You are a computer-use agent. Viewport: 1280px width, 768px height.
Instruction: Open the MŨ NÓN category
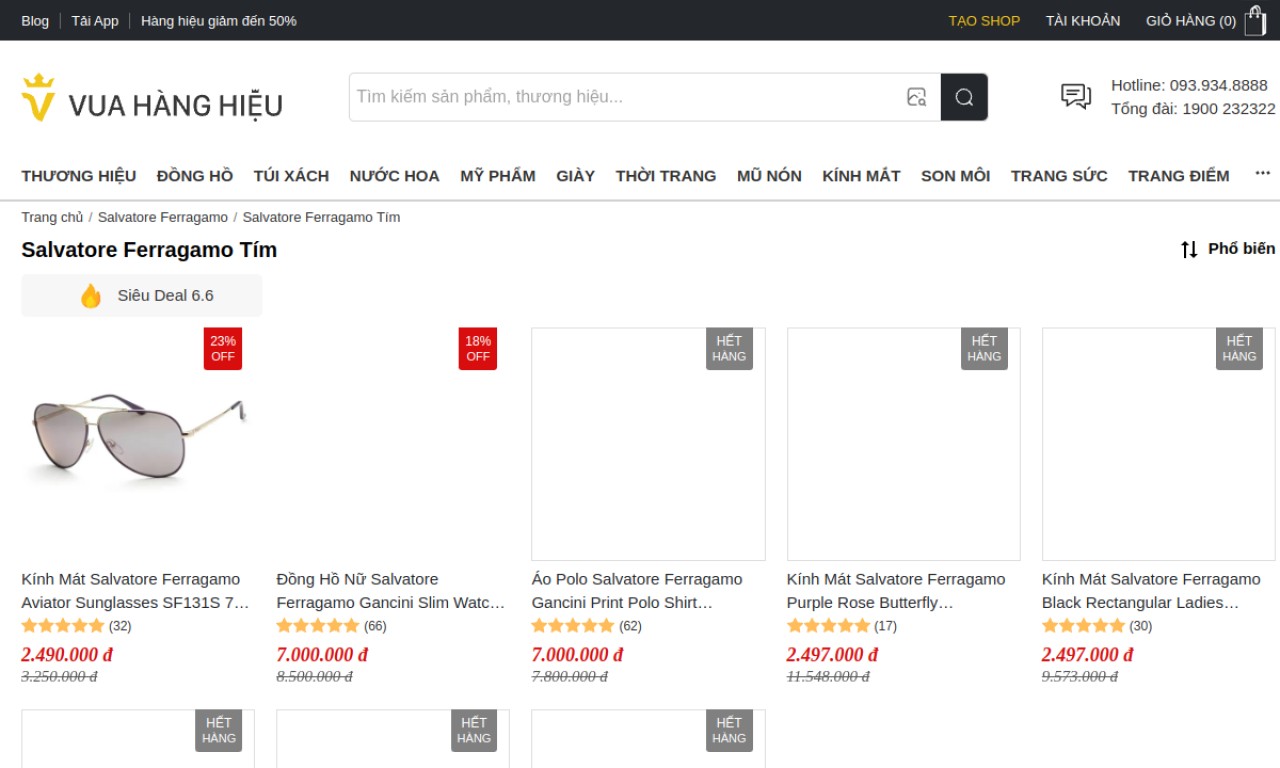coord(769,176)
